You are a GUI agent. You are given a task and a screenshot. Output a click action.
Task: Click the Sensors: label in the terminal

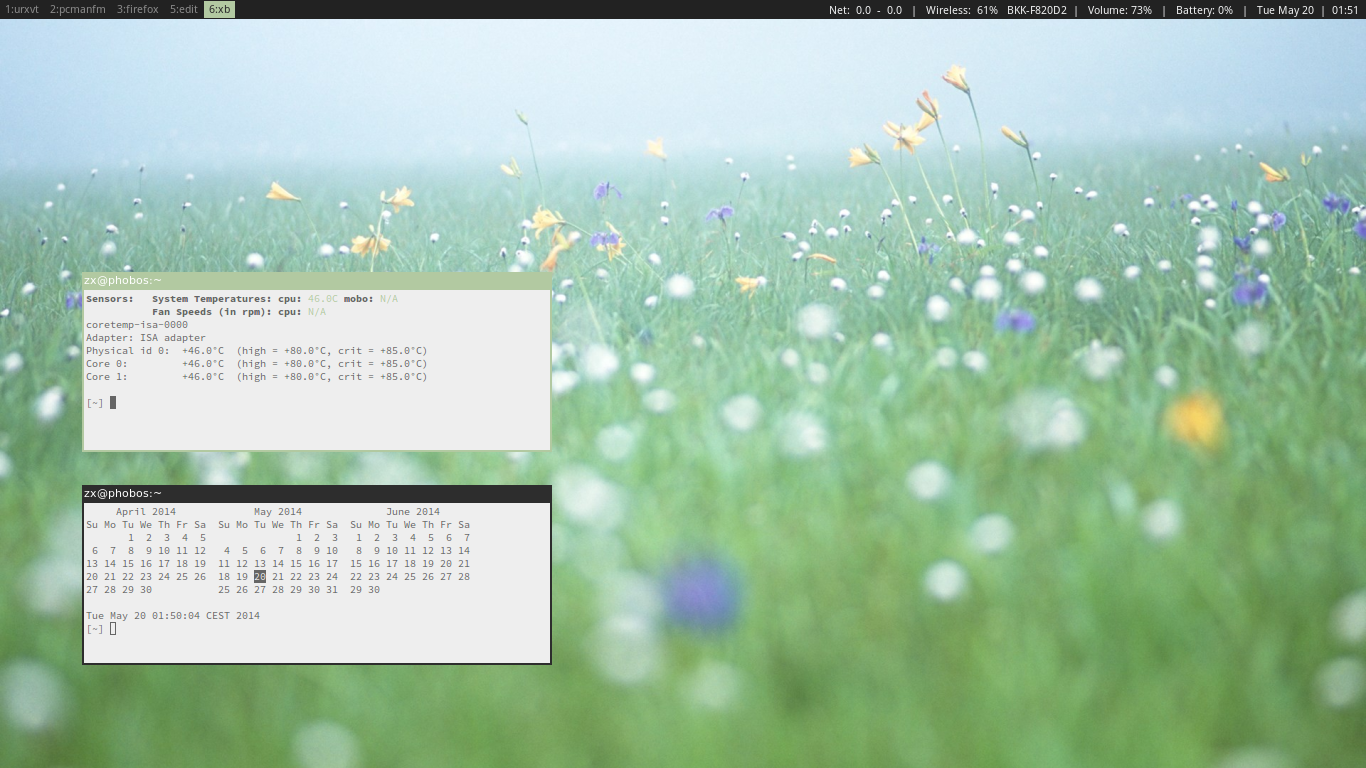[110, 299]
